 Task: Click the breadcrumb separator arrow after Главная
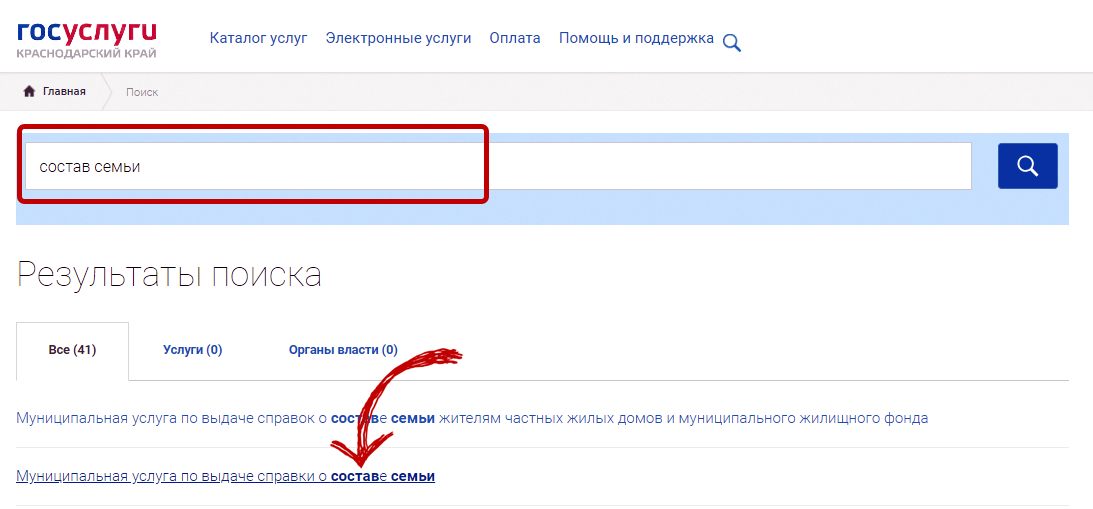point(107,92)
